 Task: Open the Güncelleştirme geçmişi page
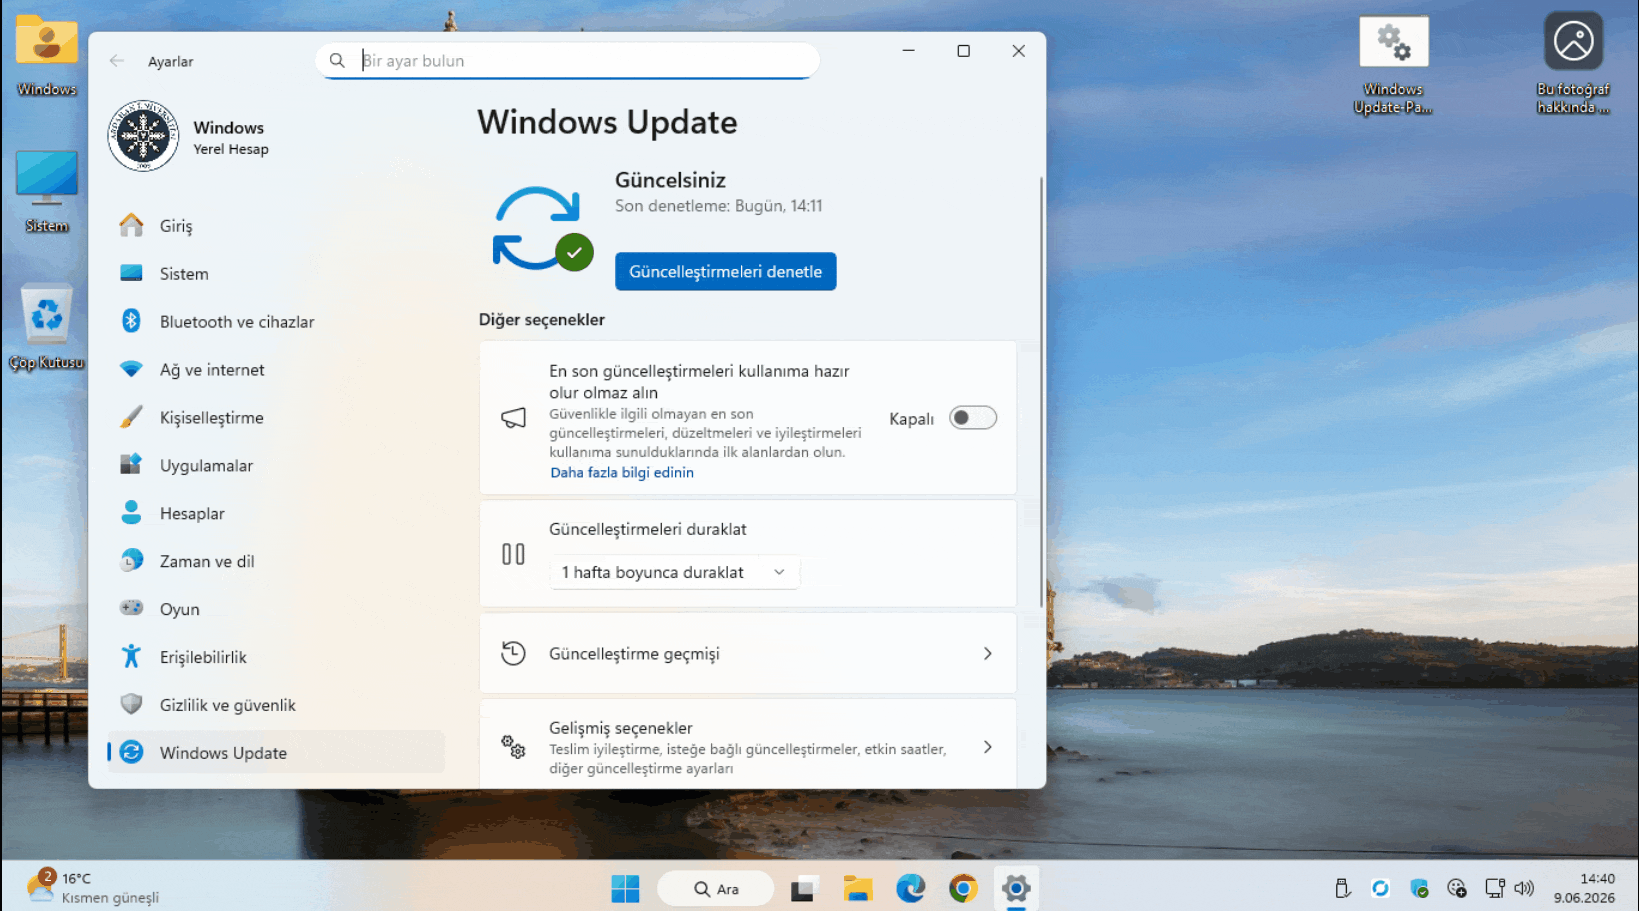pyautogui.click(x=748, y=653)
